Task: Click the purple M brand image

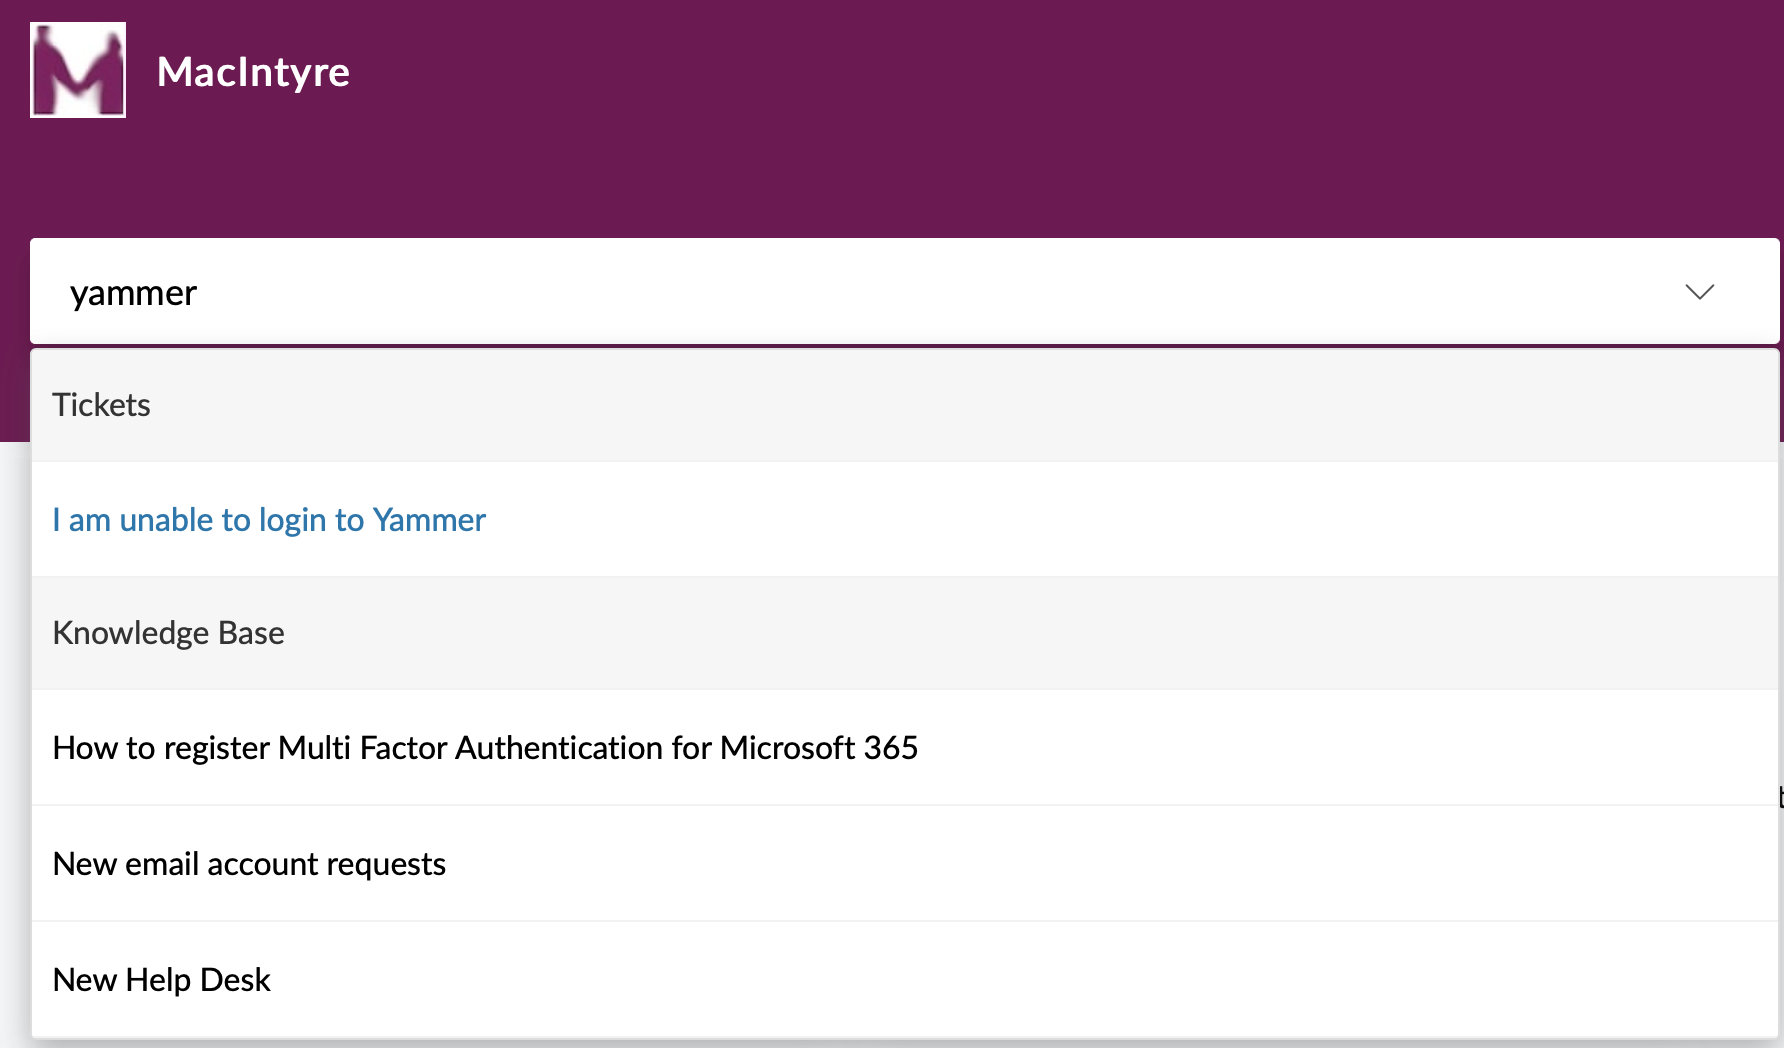Action: click(x=78, y=70)
